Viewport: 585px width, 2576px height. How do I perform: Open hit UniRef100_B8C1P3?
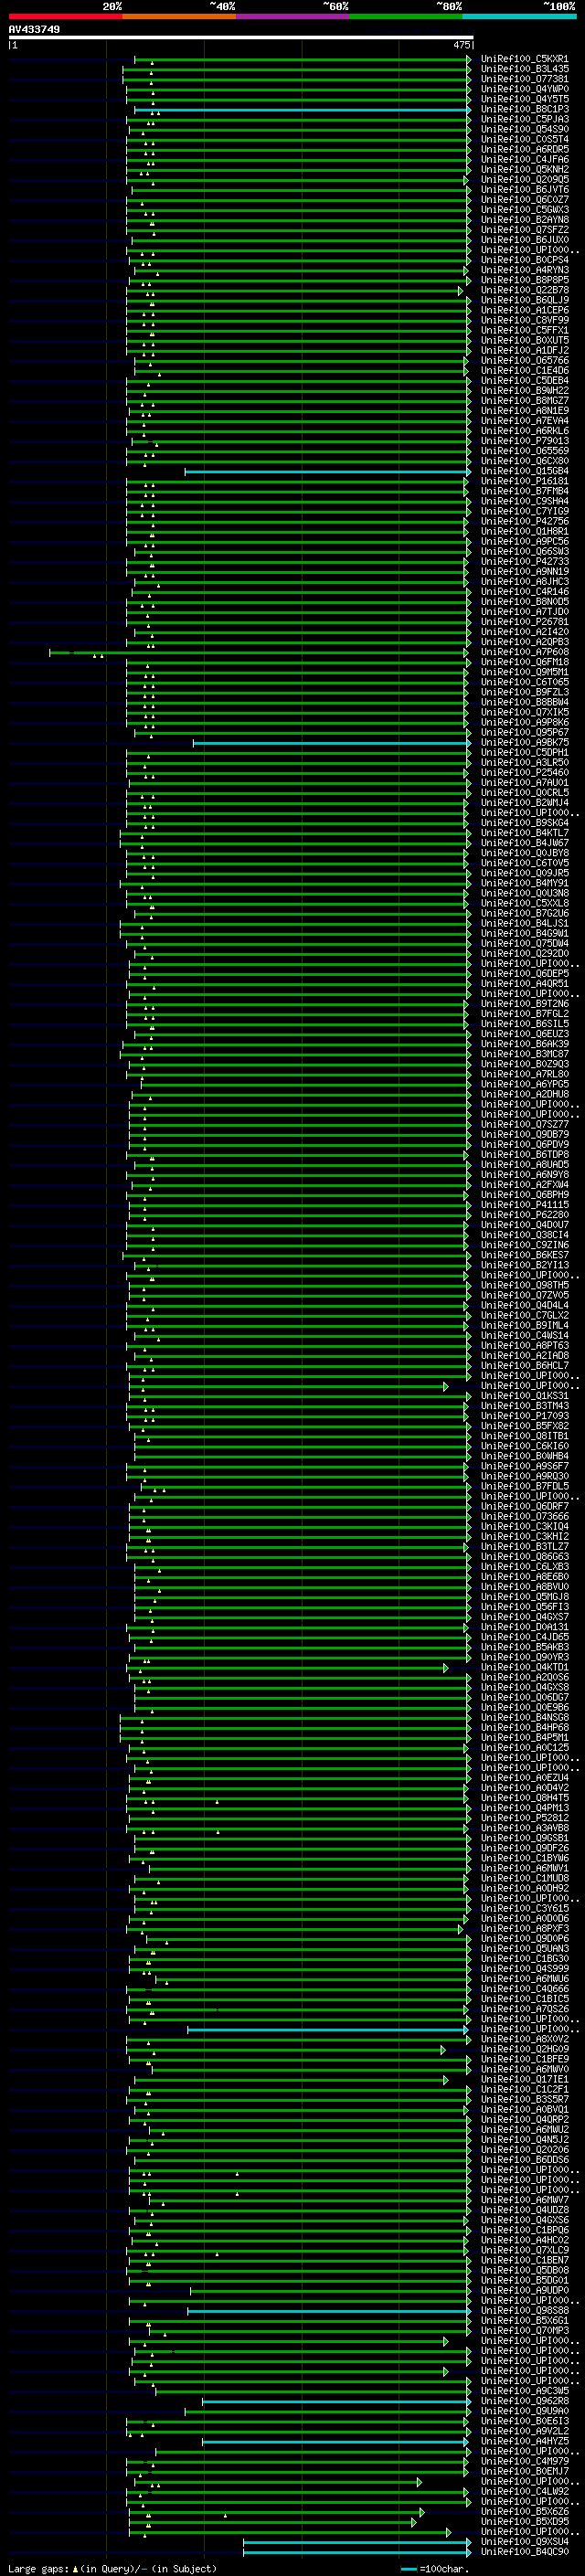(524, 109)
